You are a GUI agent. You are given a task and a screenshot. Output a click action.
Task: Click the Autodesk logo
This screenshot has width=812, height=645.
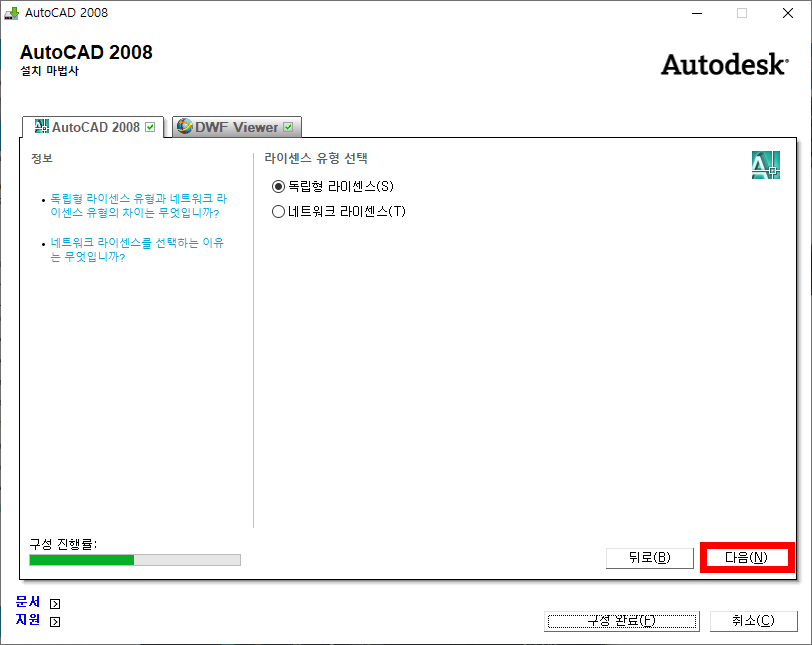click(724, 65)
